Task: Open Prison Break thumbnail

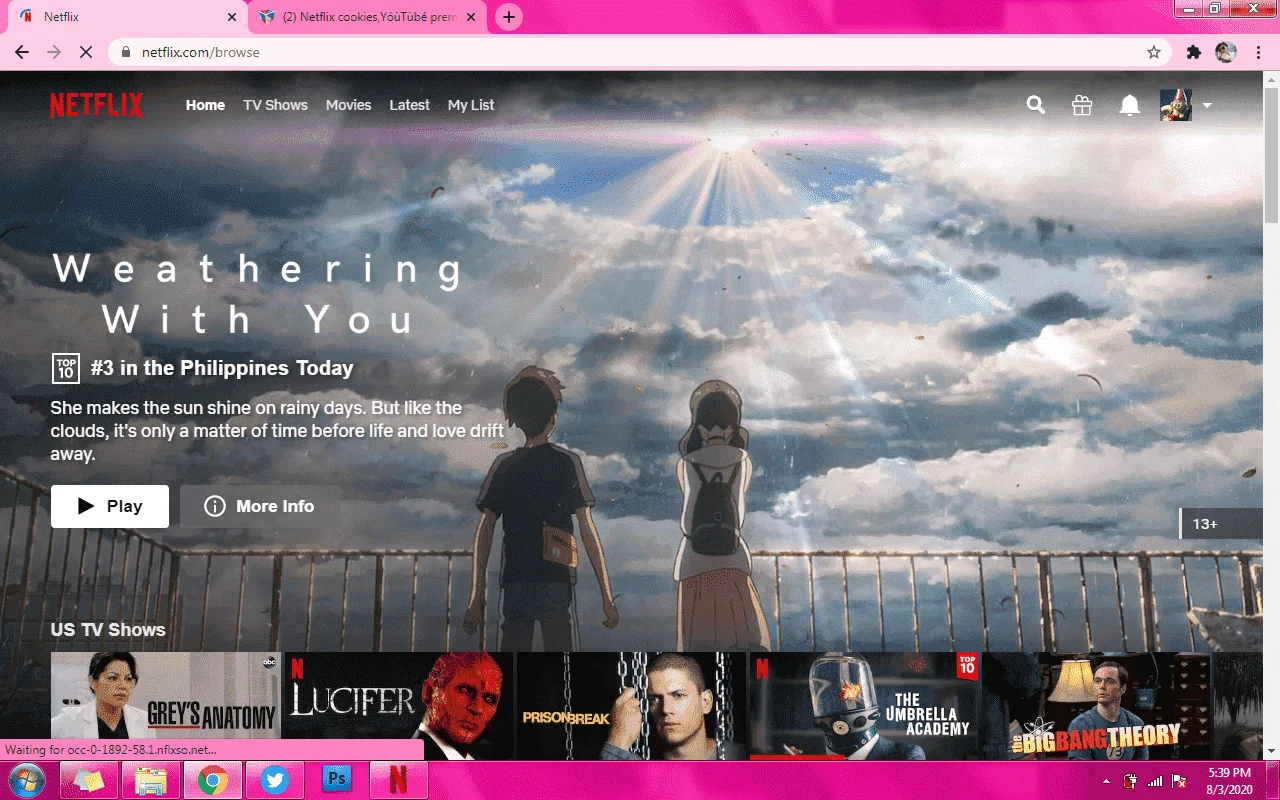Action: pyautogui.click(x=631, y=706)
